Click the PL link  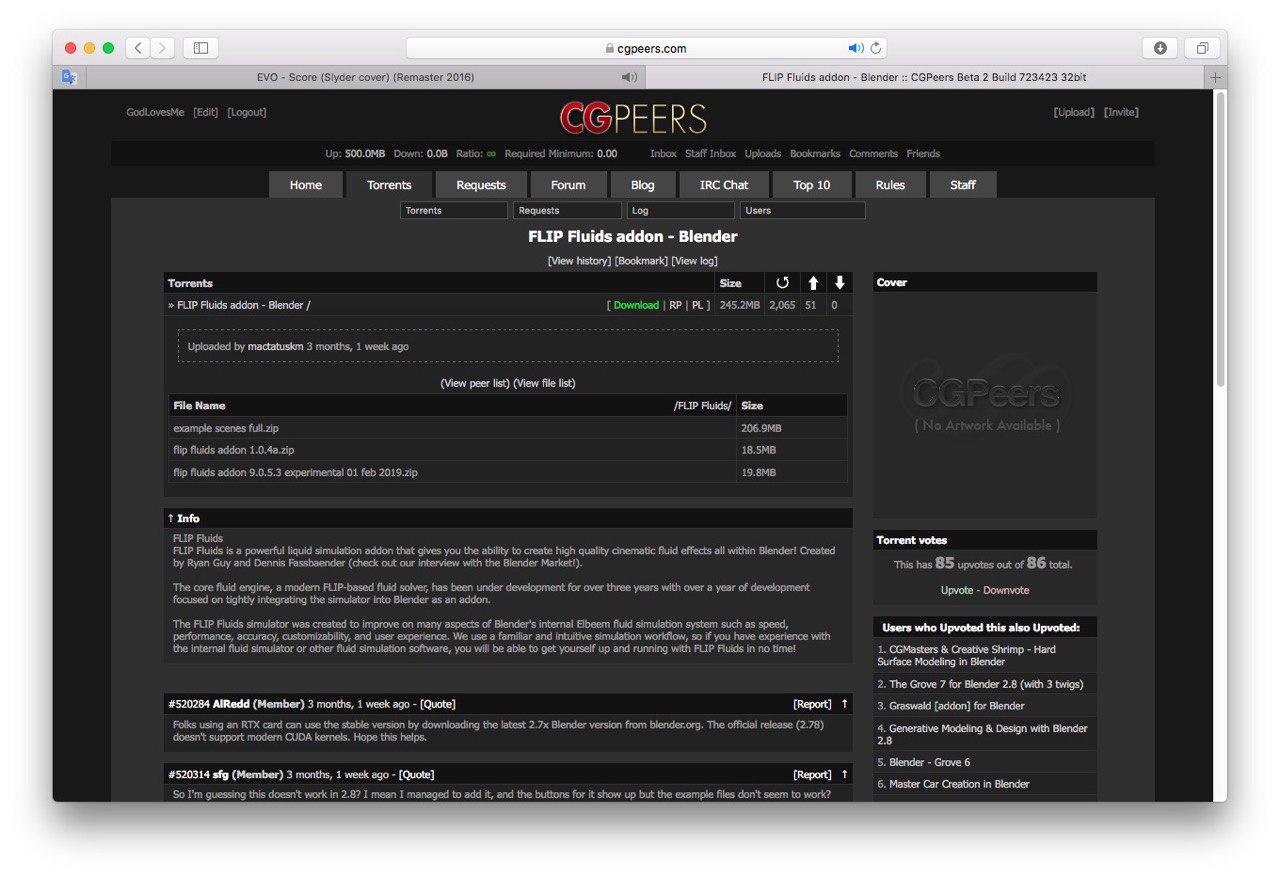pos(698,305)
